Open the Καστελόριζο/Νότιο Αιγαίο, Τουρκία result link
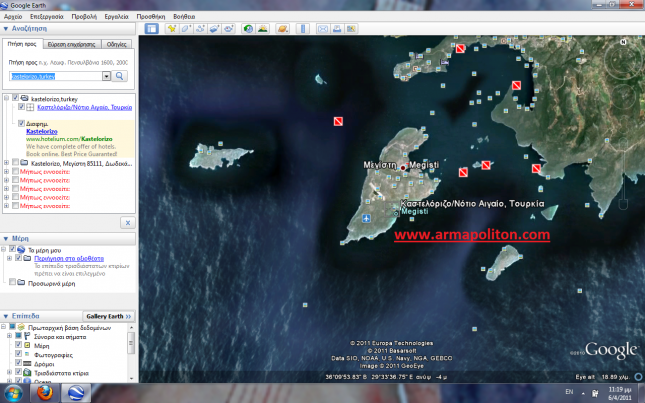 (84, 107)
